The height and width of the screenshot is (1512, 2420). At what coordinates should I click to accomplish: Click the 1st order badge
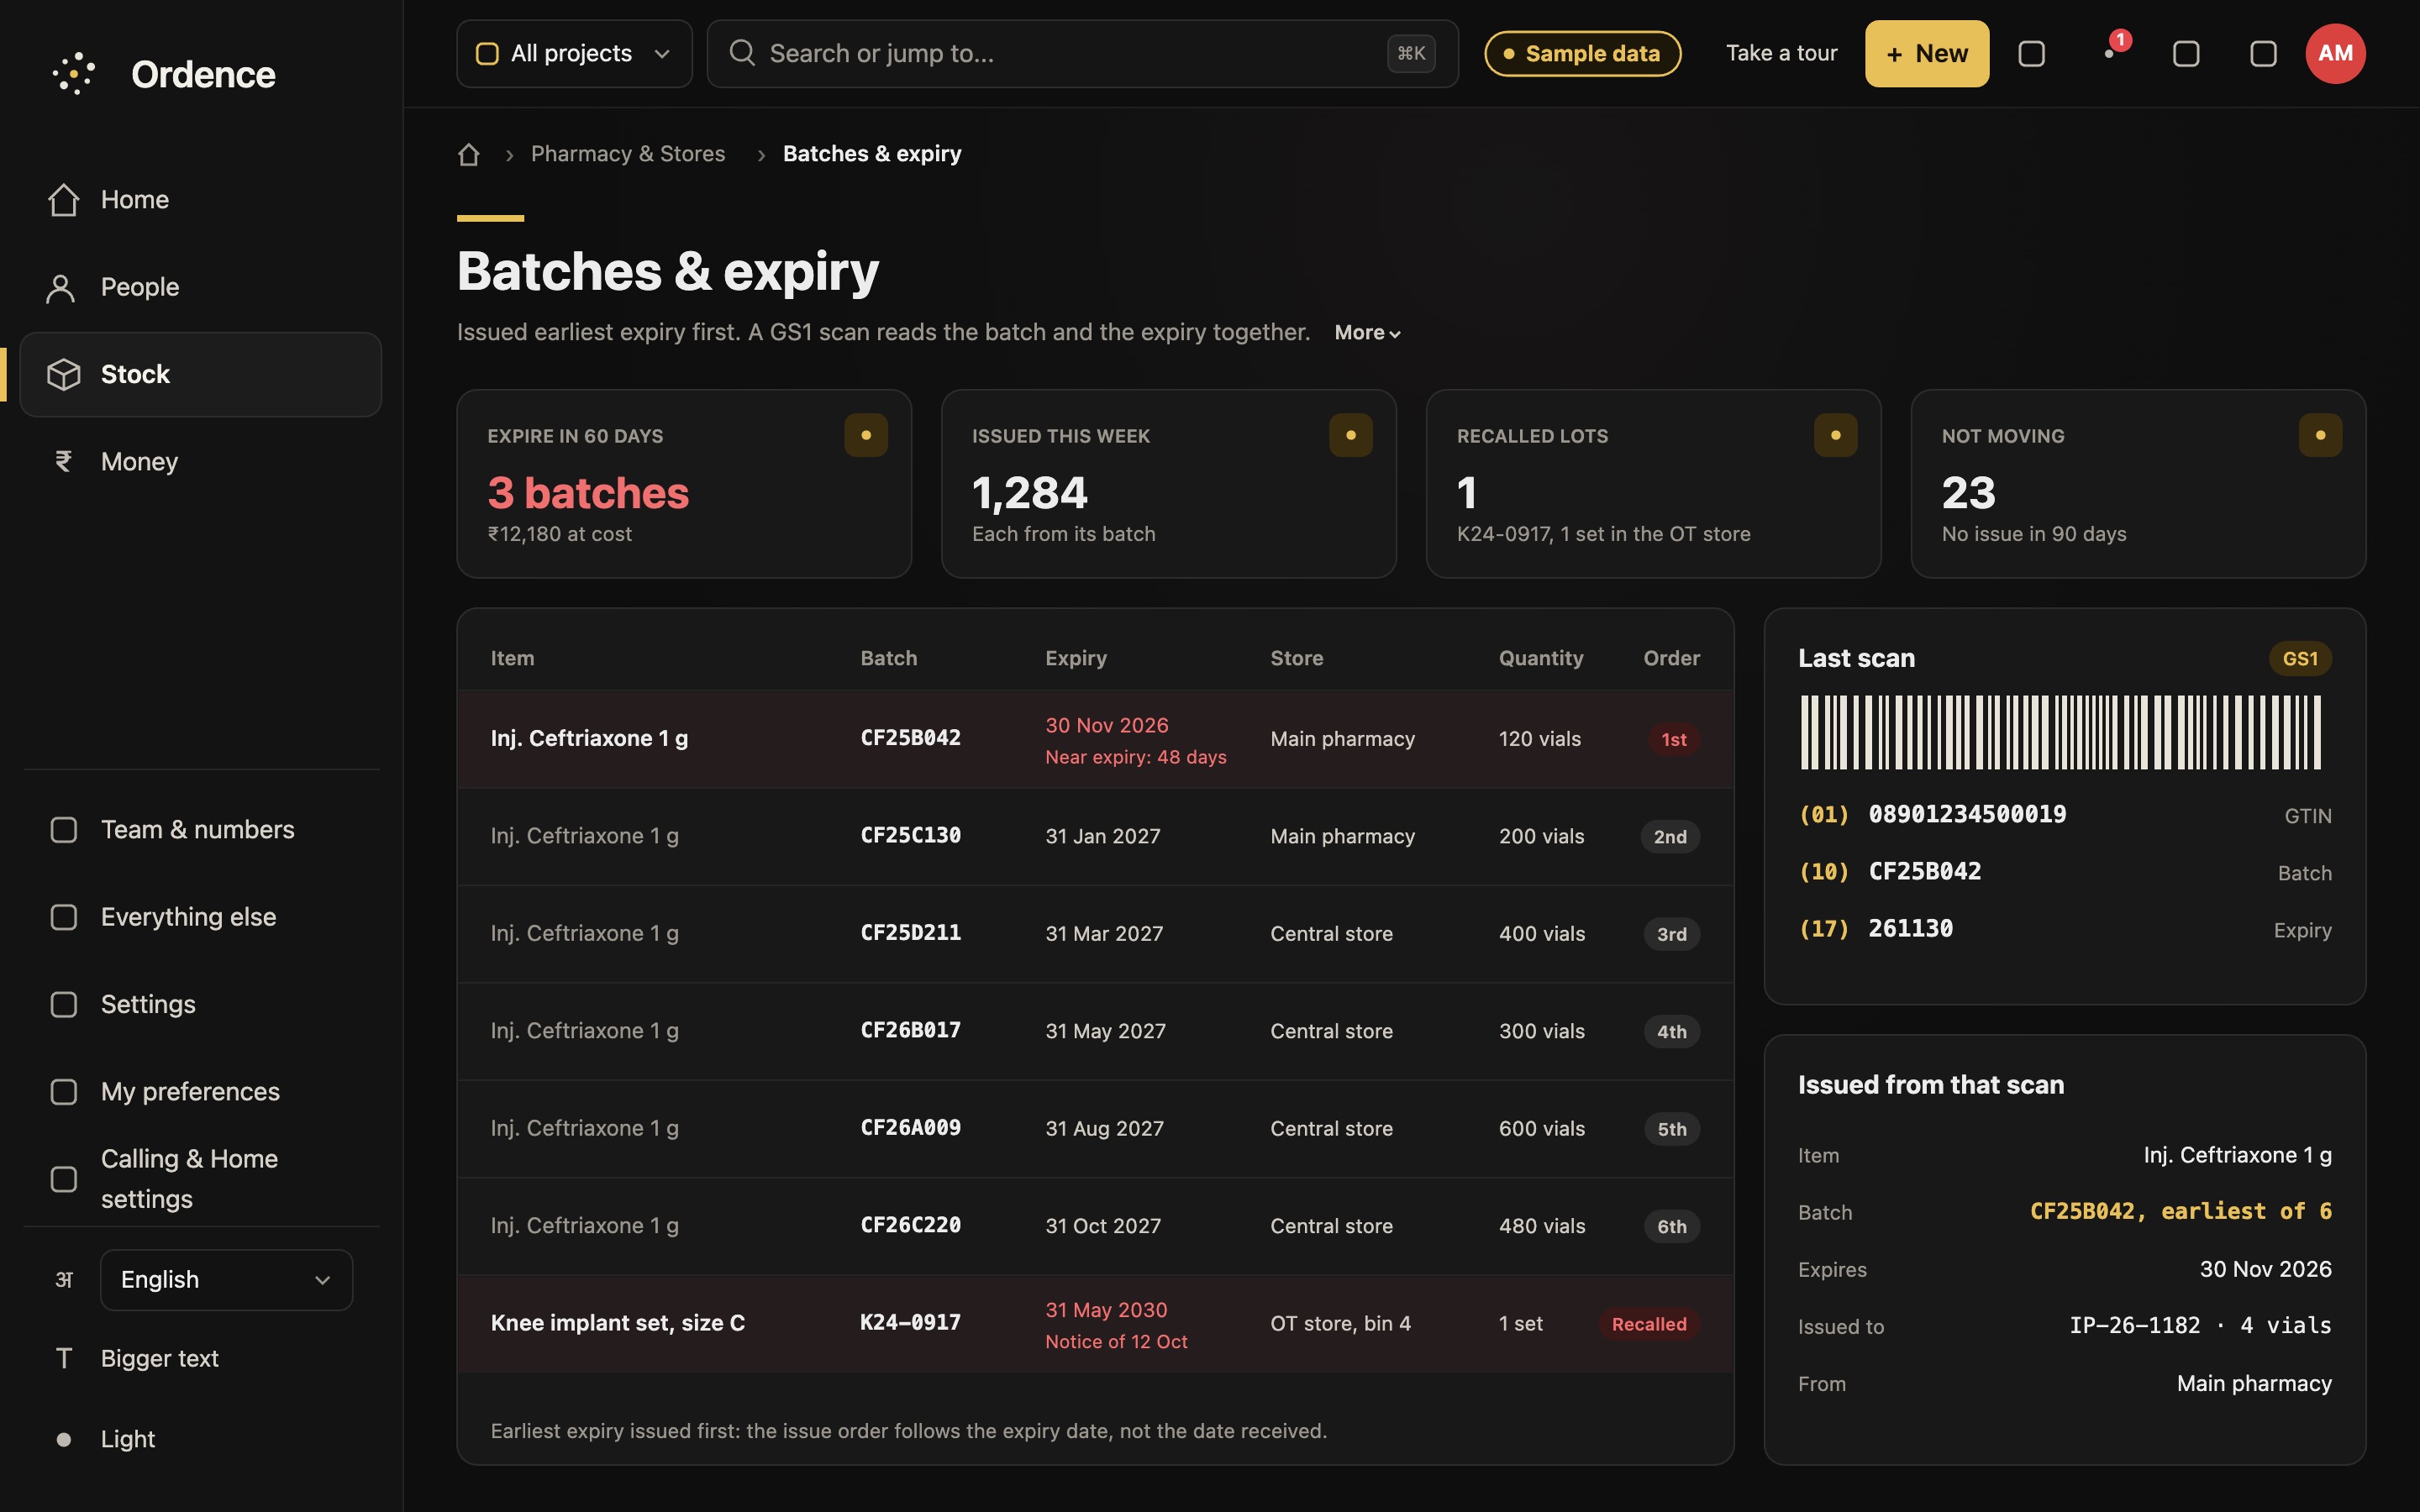click(1673, 739)
